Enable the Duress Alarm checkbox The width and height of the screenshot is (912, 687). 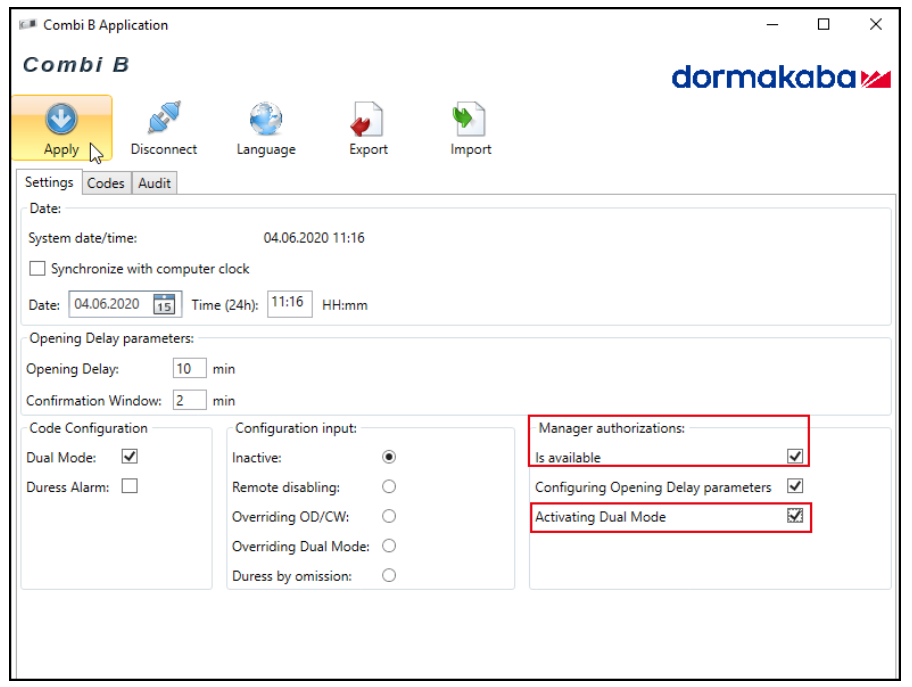pos(129,487)
